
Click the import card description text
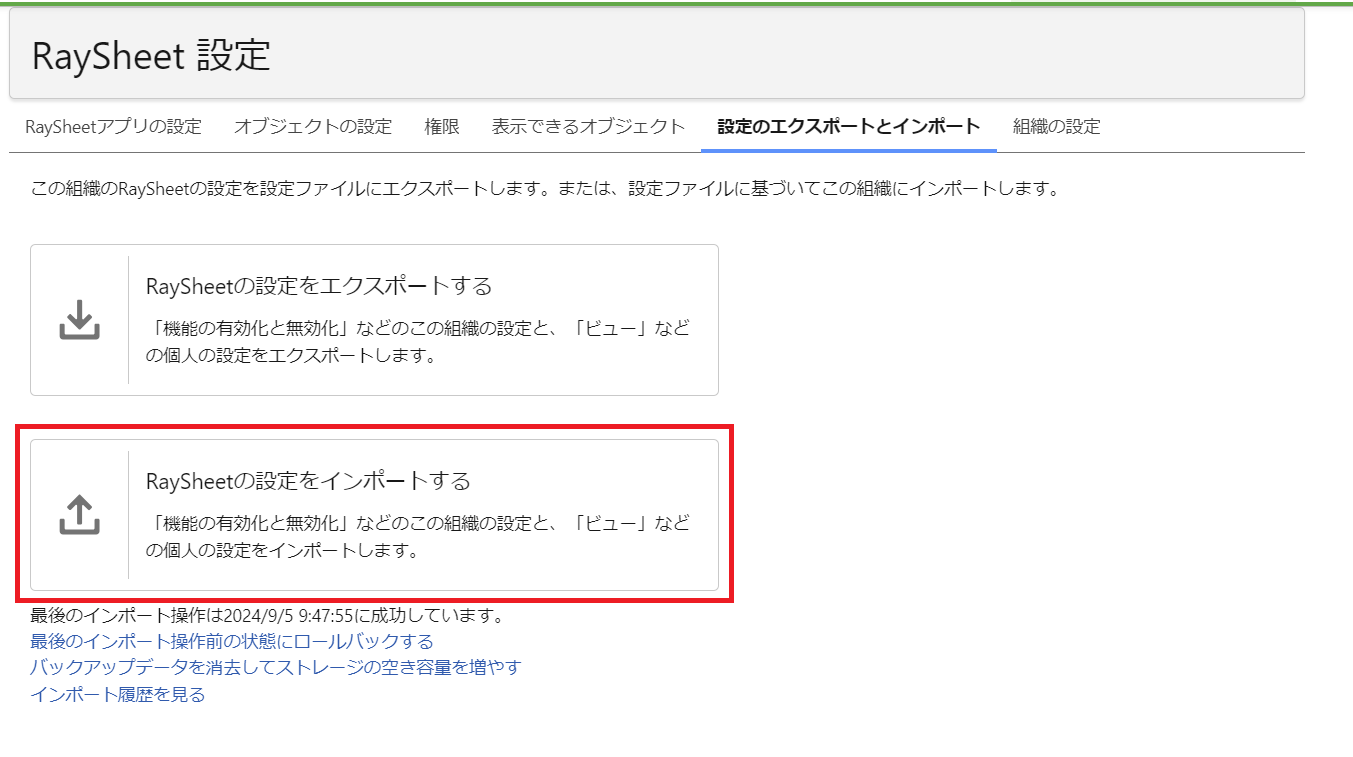click(x=418, y=537)
